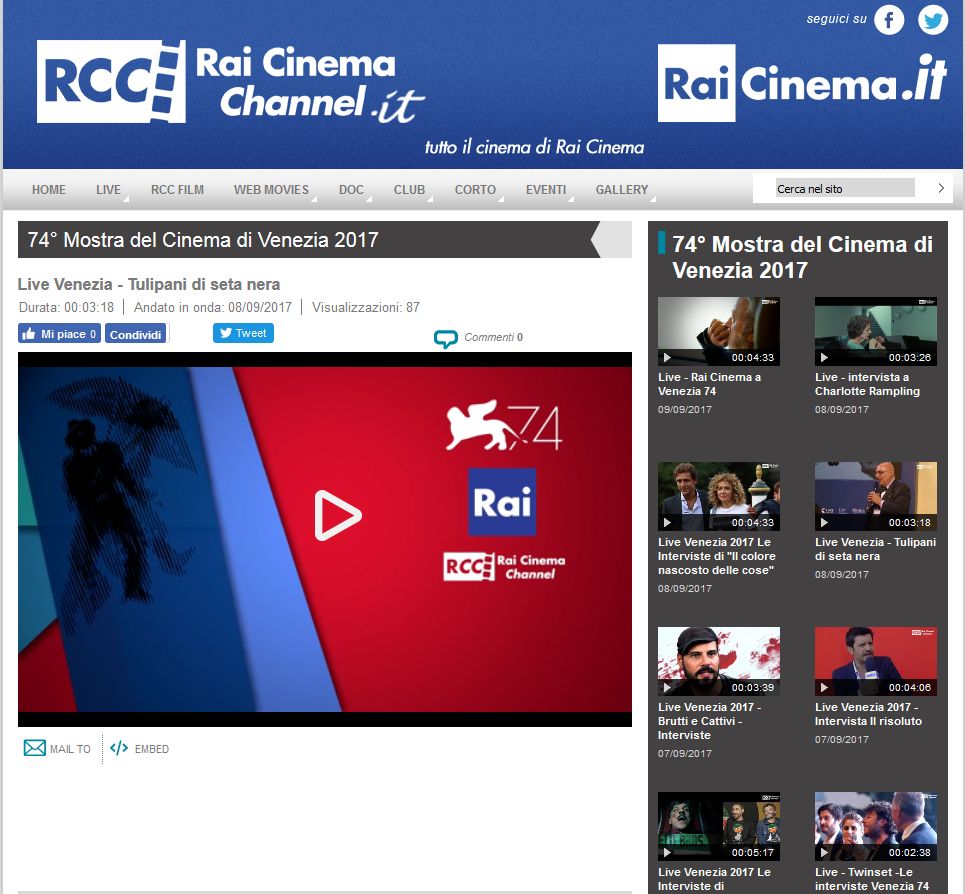
Task: Open Intervista Il risoluto thumbnail
Action: tap(876, 661)
